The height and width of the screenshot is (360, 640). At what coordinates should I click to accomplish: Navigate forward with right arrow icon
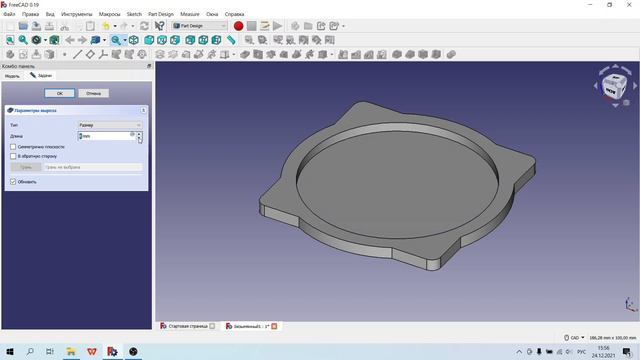pyautogui.click(x=82, y=40)
